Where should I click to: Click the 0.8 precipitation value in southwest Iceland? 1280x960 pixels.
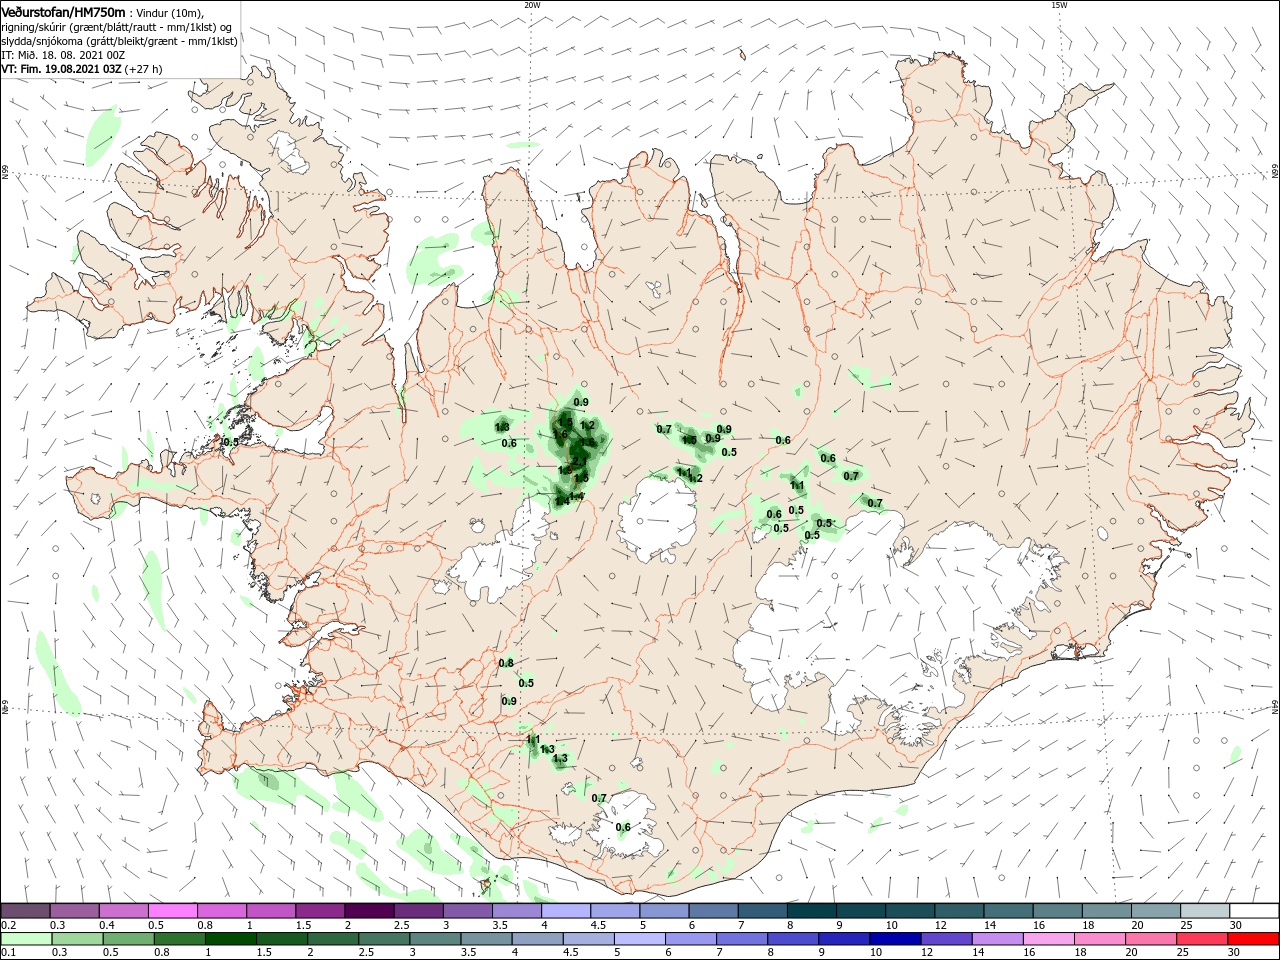(506, 663)
